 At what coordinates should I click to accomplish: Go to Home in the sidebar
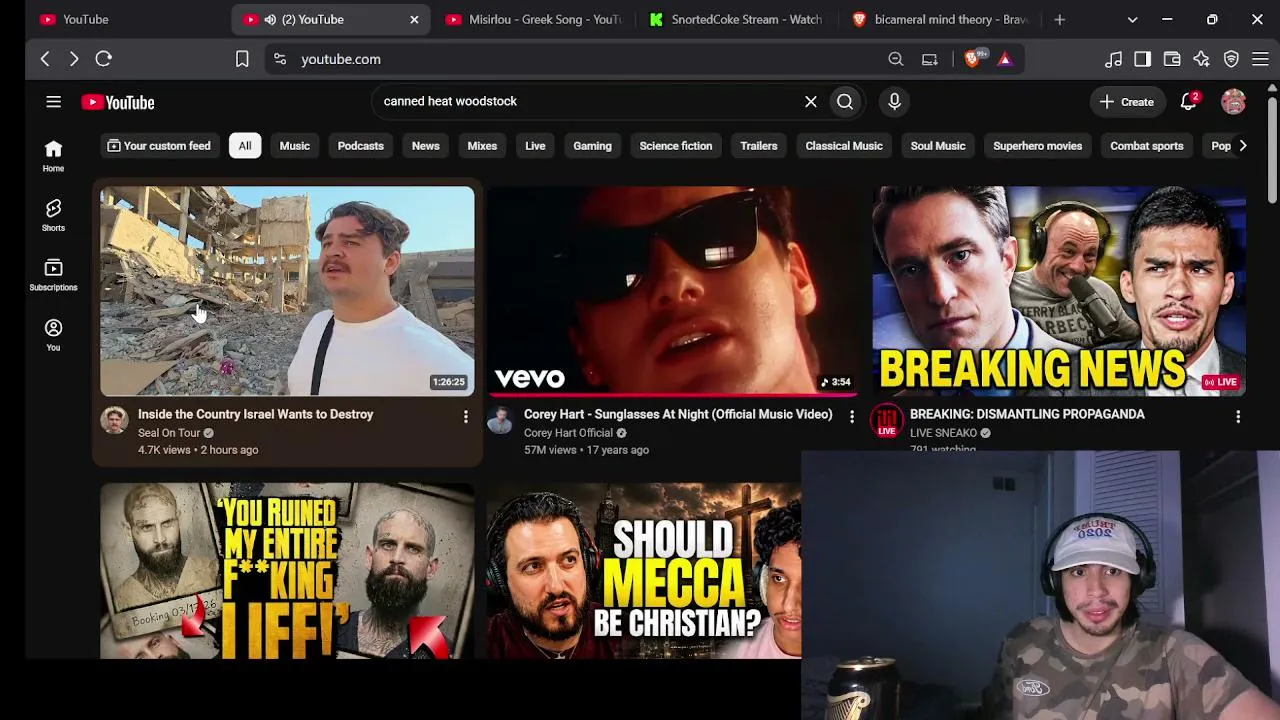click(53, 155)
